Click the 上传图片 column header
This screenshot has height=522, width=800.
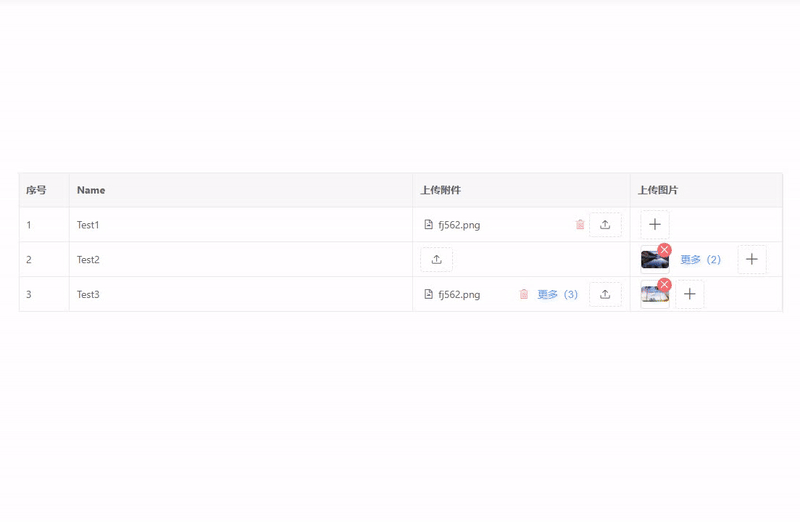click(707, 190)
